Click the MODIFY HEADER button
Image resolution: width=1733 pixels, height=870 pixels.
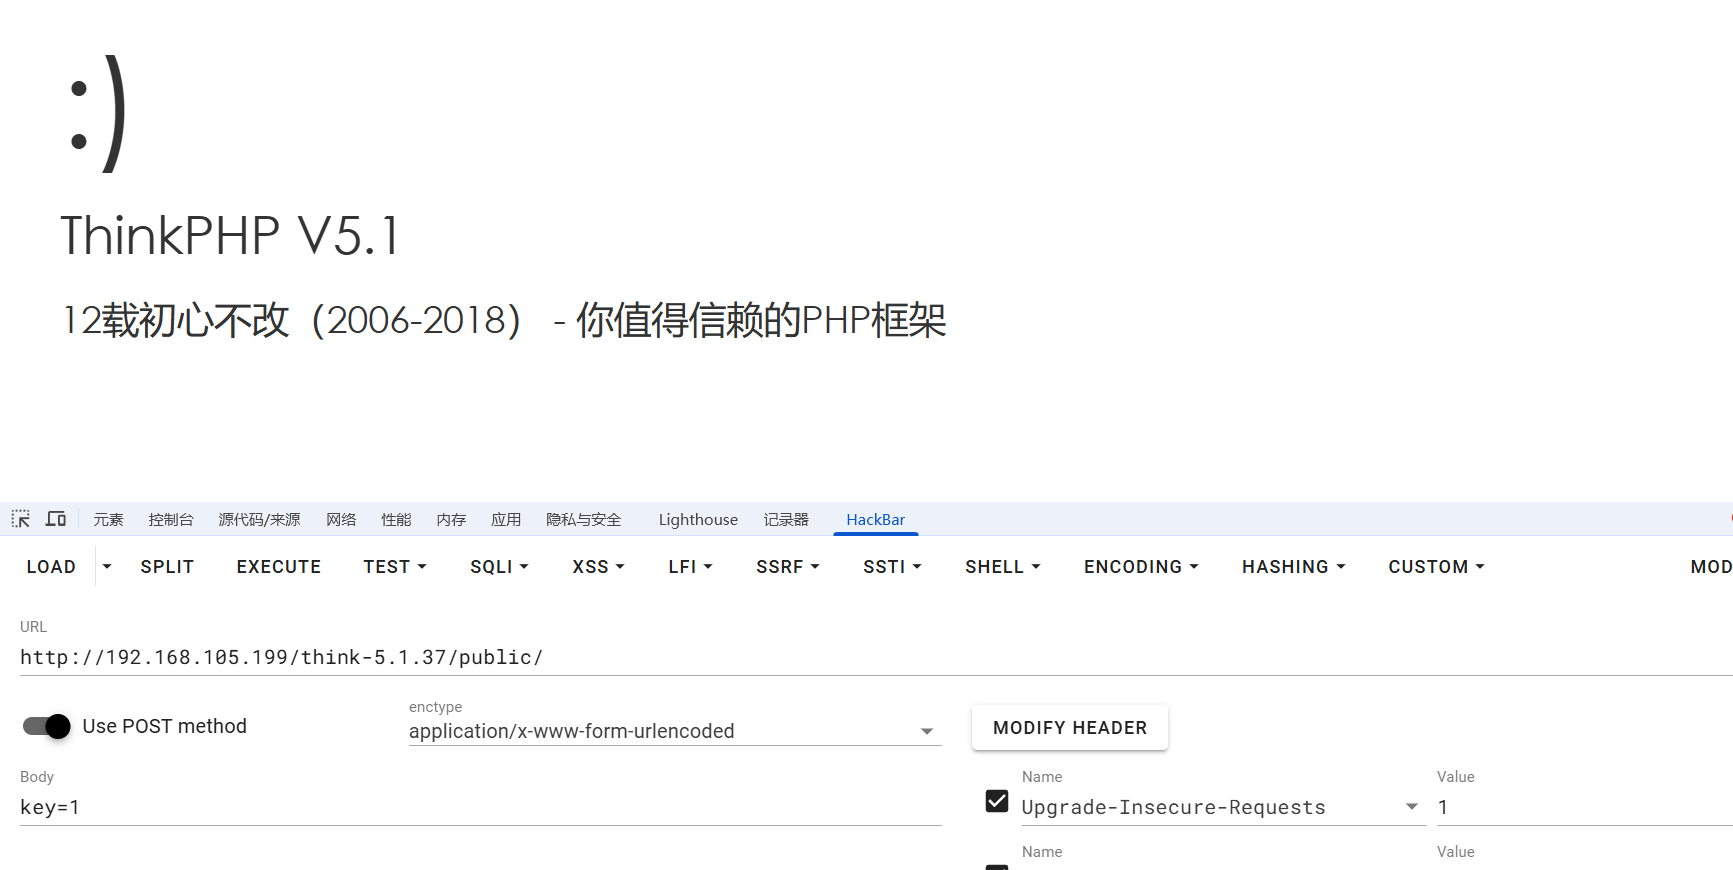click(x=1070, y=728)
